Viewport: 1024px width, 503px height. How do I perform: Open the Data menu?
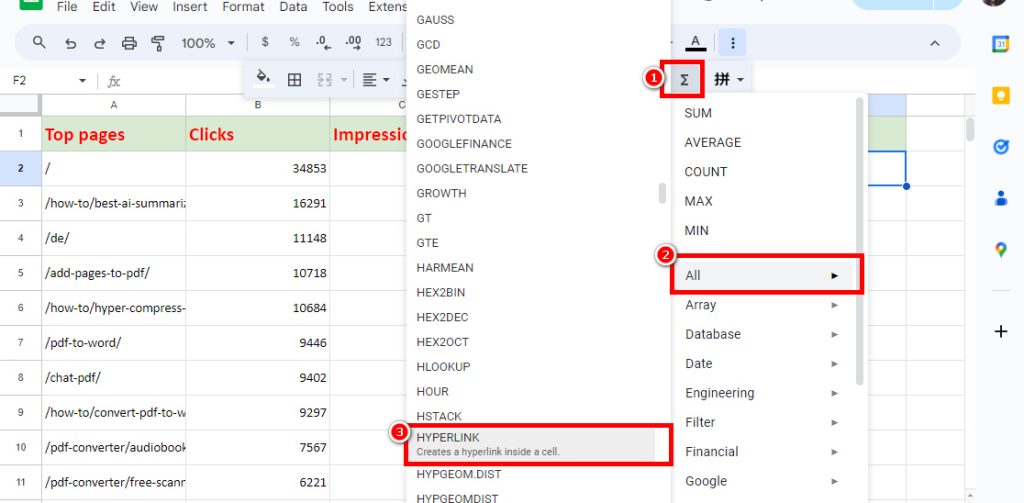click(x=294, y=7)
